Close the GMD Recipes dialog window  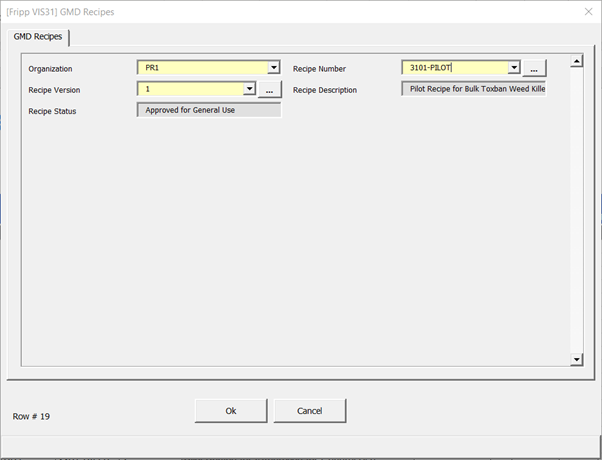pyautogui.click(x=588, y=12)
